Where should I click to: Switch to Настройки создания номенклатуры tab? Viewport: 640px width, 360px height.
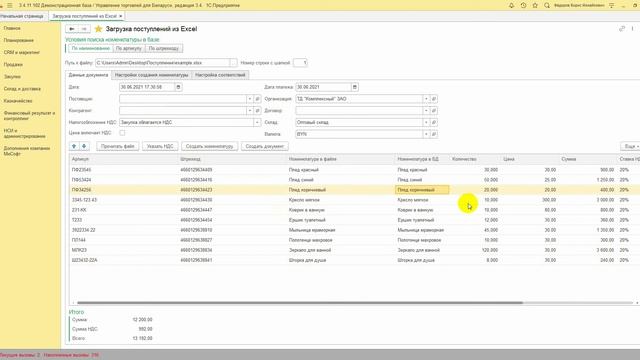pyautogui.click(x=151, y=75)
